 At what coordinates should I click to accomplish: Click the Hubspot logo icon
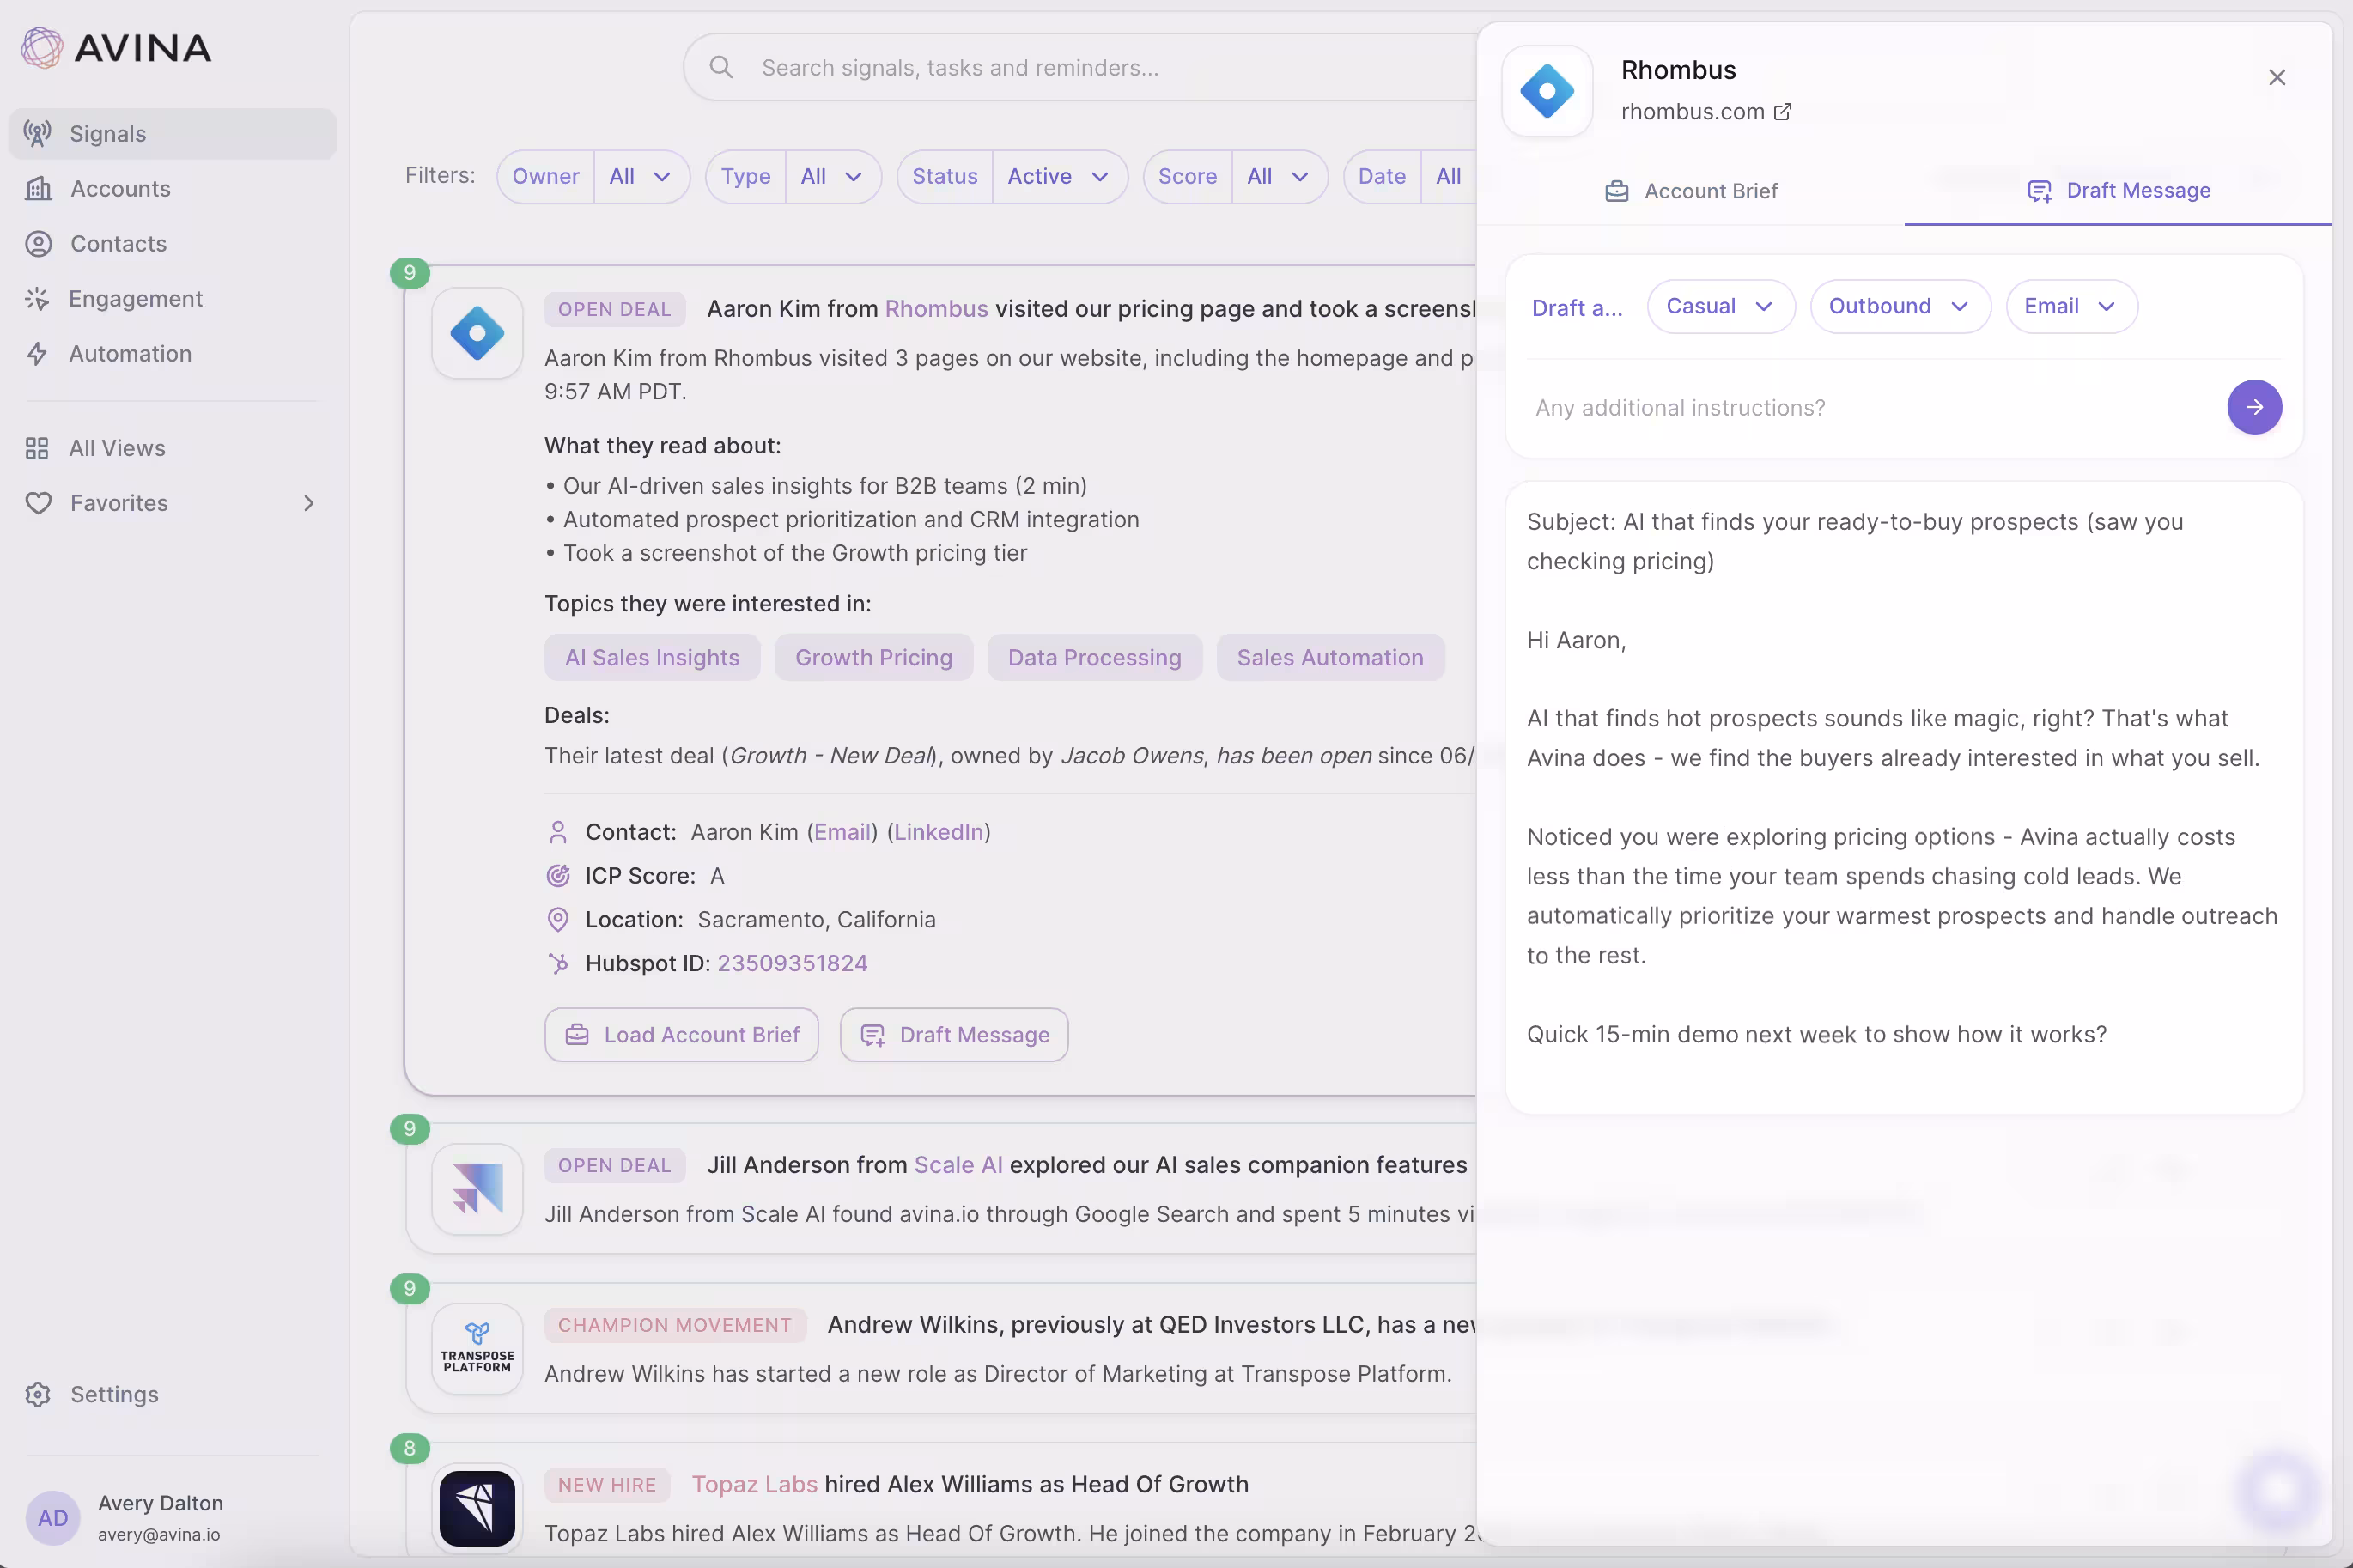pyautogui.click(x=558, y=963)
